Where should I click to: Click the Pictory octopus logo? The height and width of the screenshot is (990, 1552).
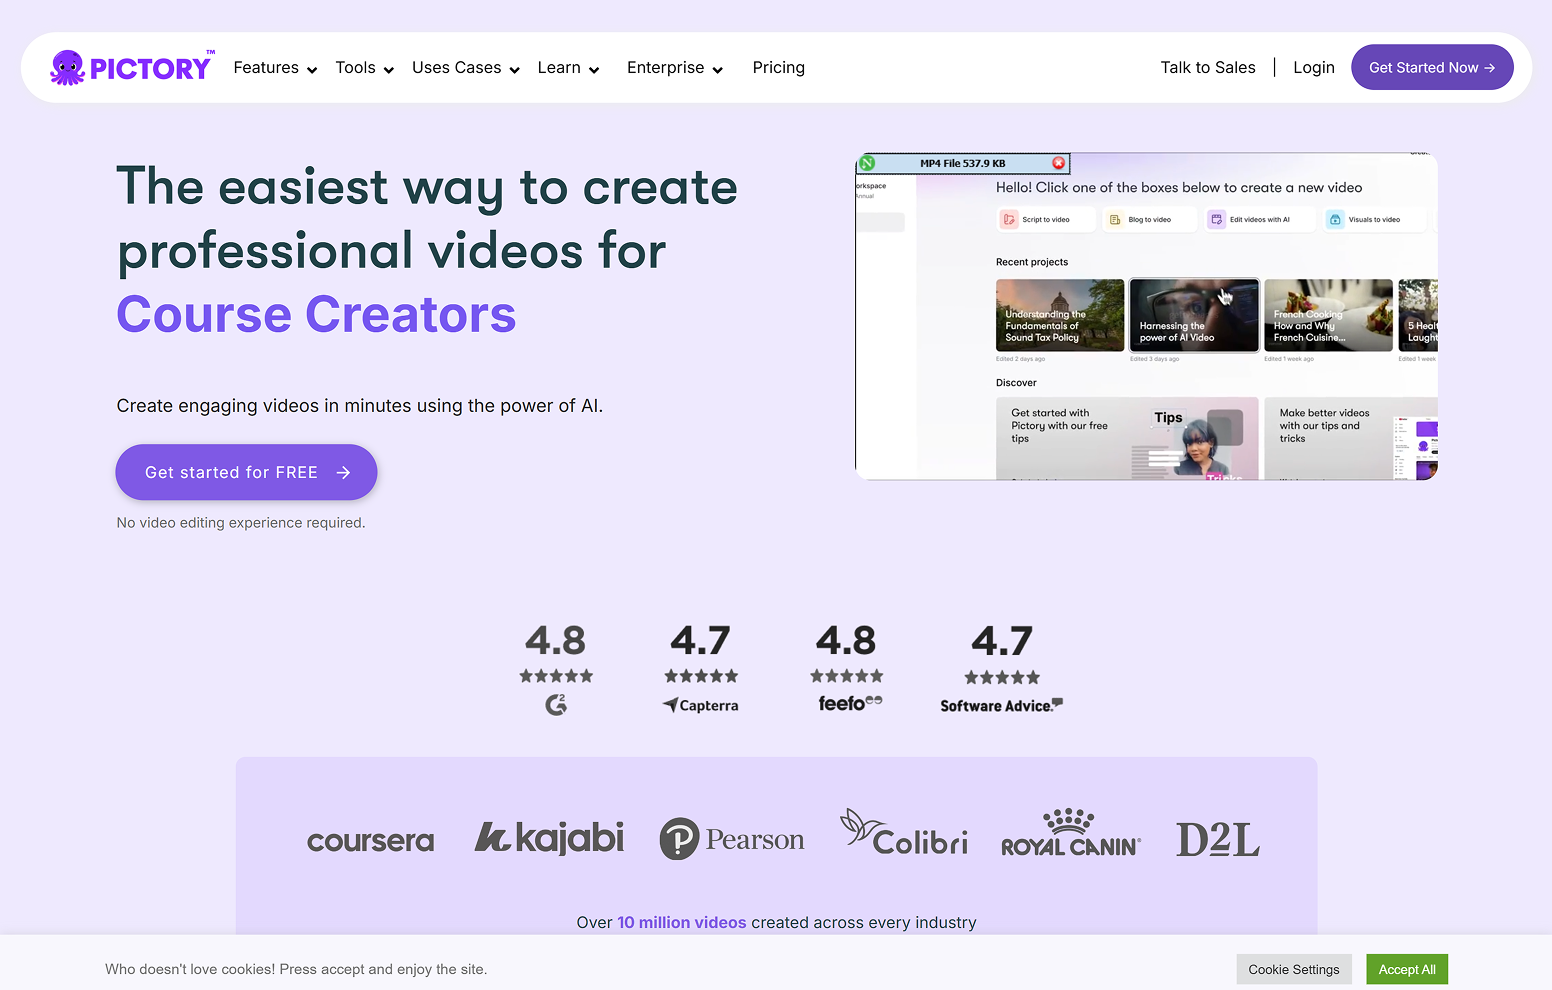[131, 67]
